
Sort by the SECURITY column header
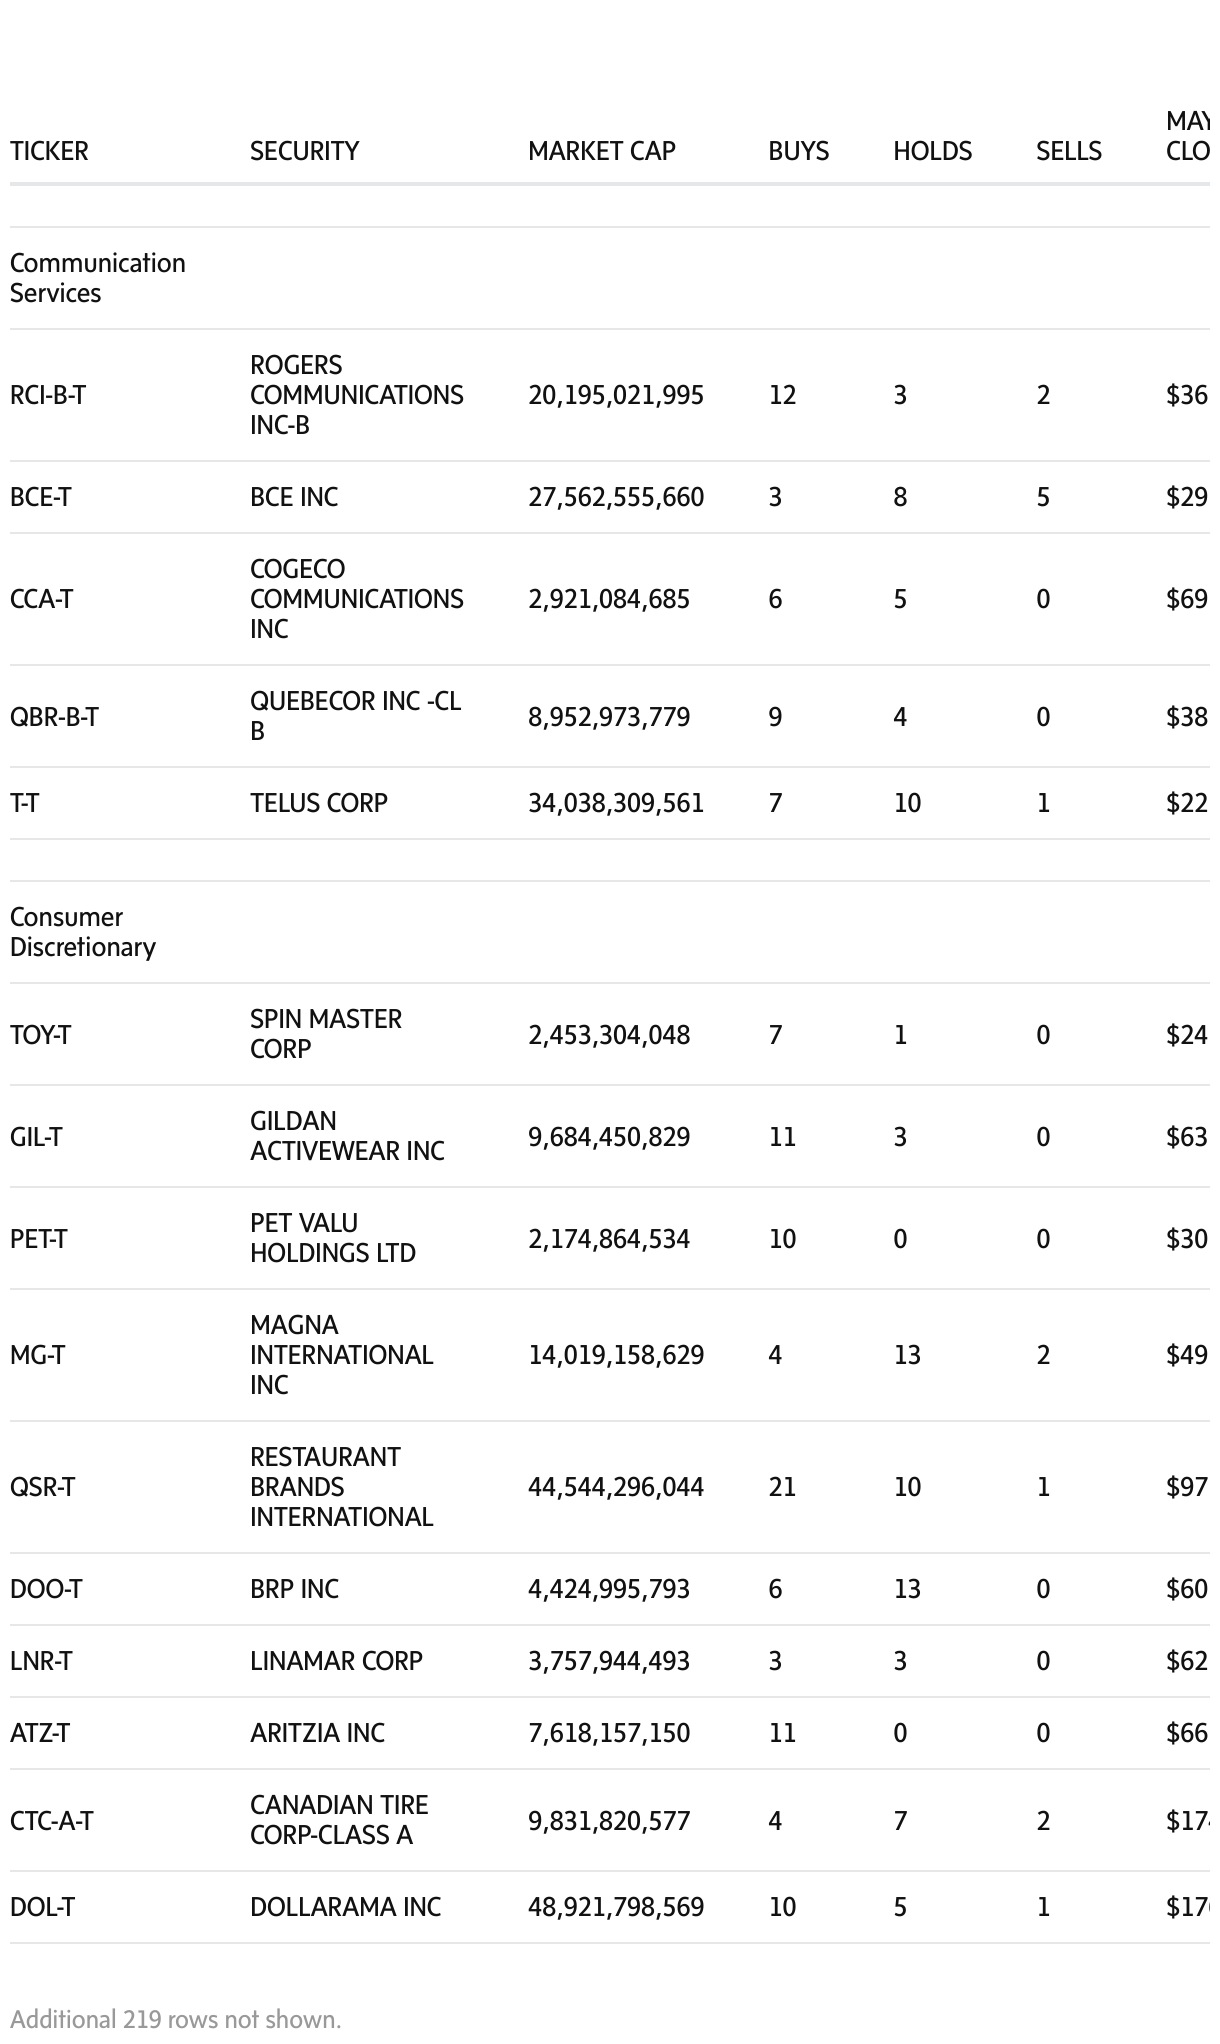tap(304, 151)
